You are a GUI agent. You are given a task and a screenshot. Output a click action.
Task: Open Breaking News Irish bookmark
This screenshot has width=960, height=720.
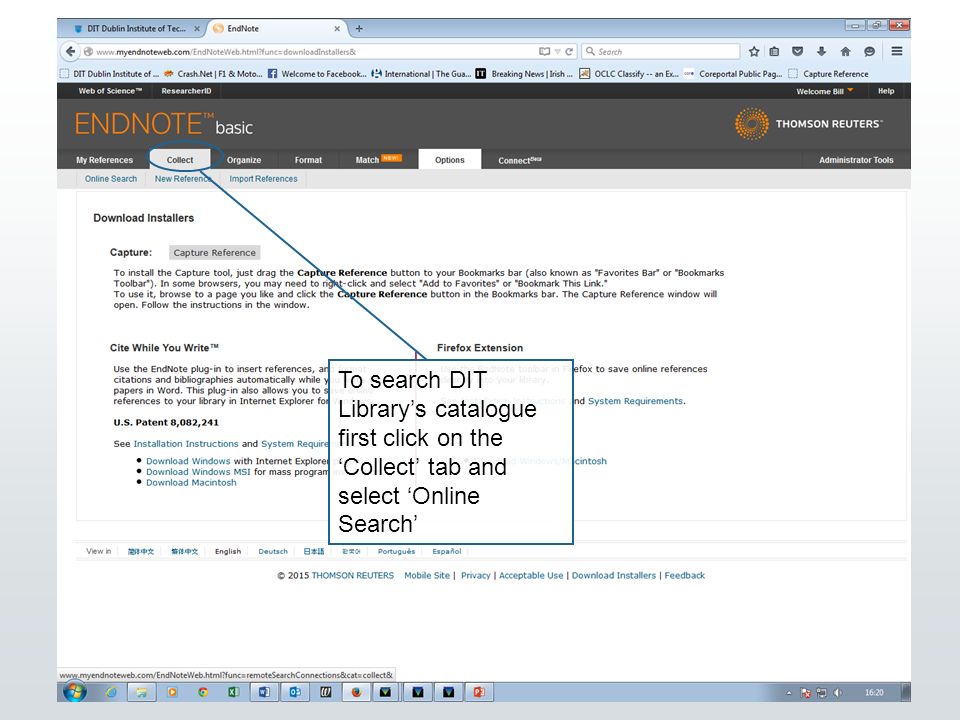524,73
